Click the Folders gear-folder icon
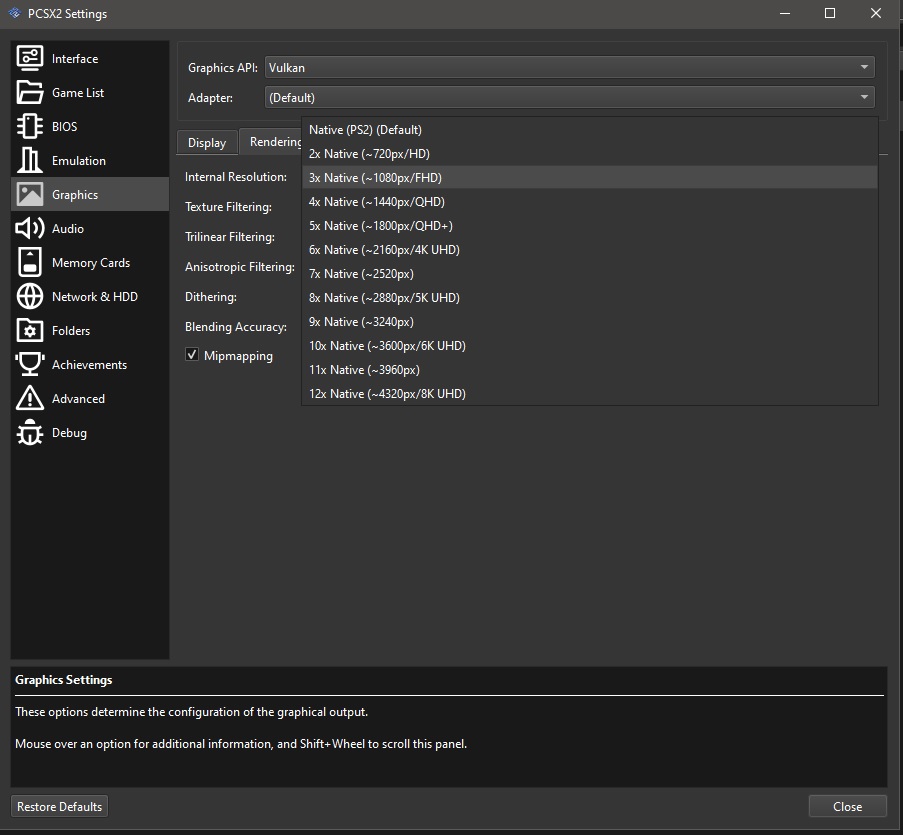903x835 pixels. click(x=29, y=330)
